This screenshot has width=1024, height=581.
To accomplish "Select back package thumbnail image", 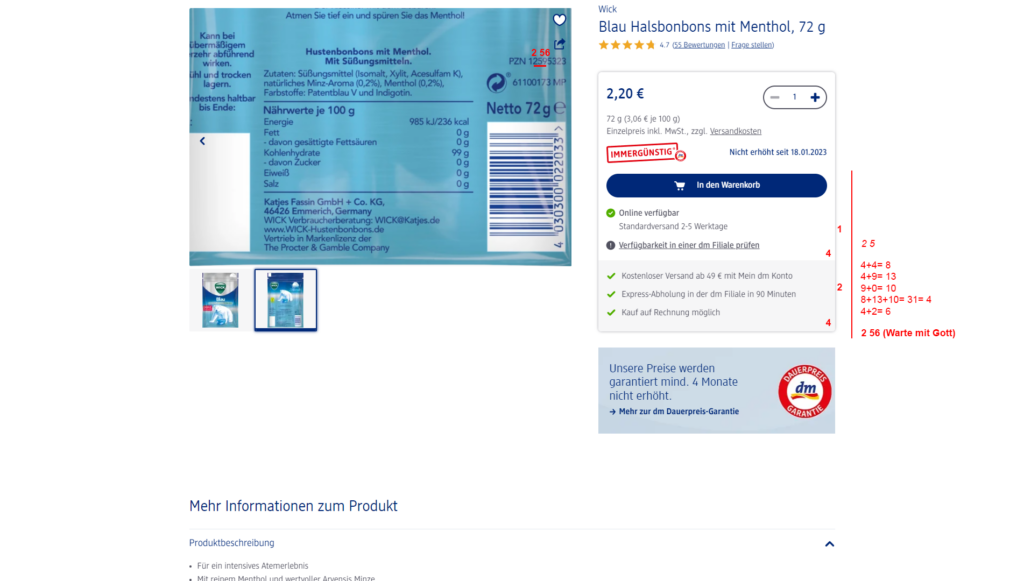I will [x=285, y=300].
